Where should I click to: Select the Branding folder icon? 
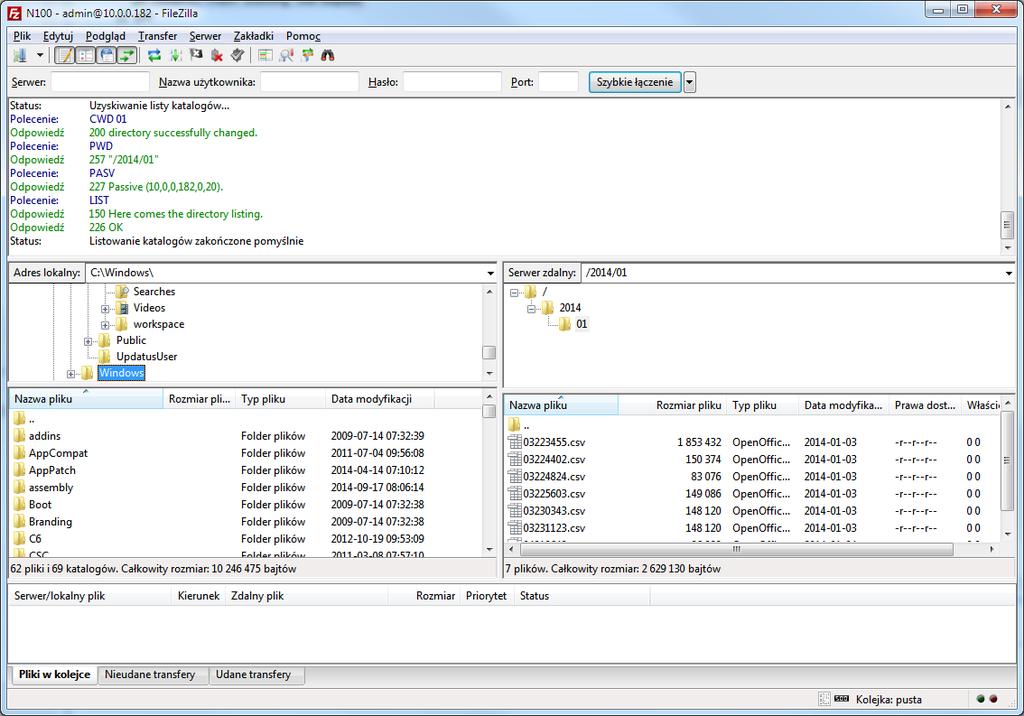click(20, 521)
